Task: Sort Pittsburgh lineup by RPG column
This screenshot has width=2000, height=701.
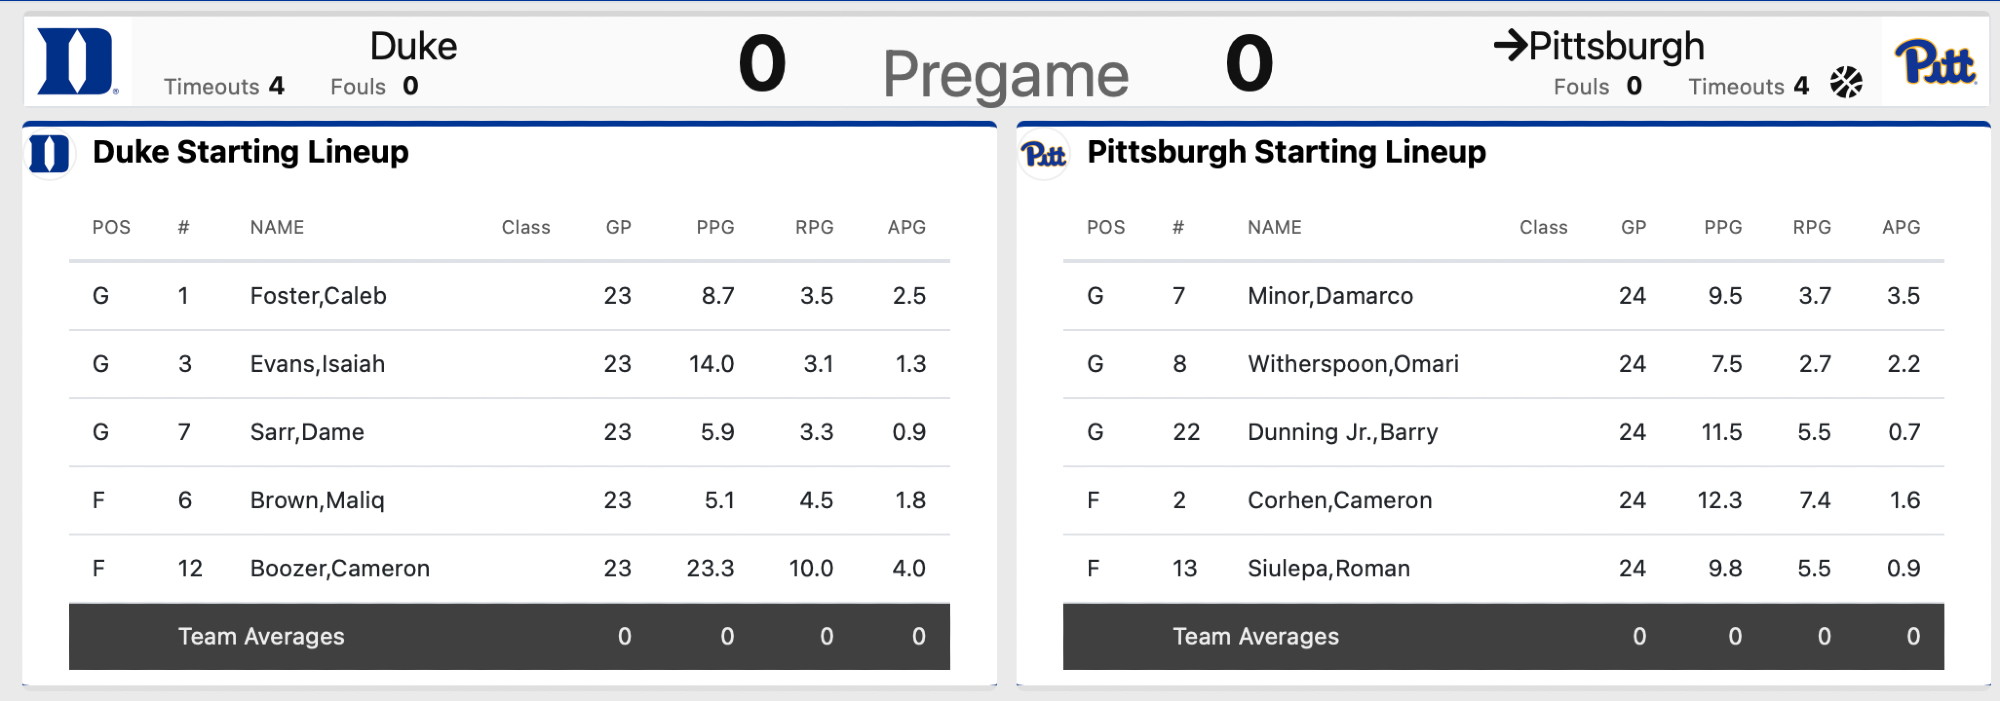Action: (1811, 228)
